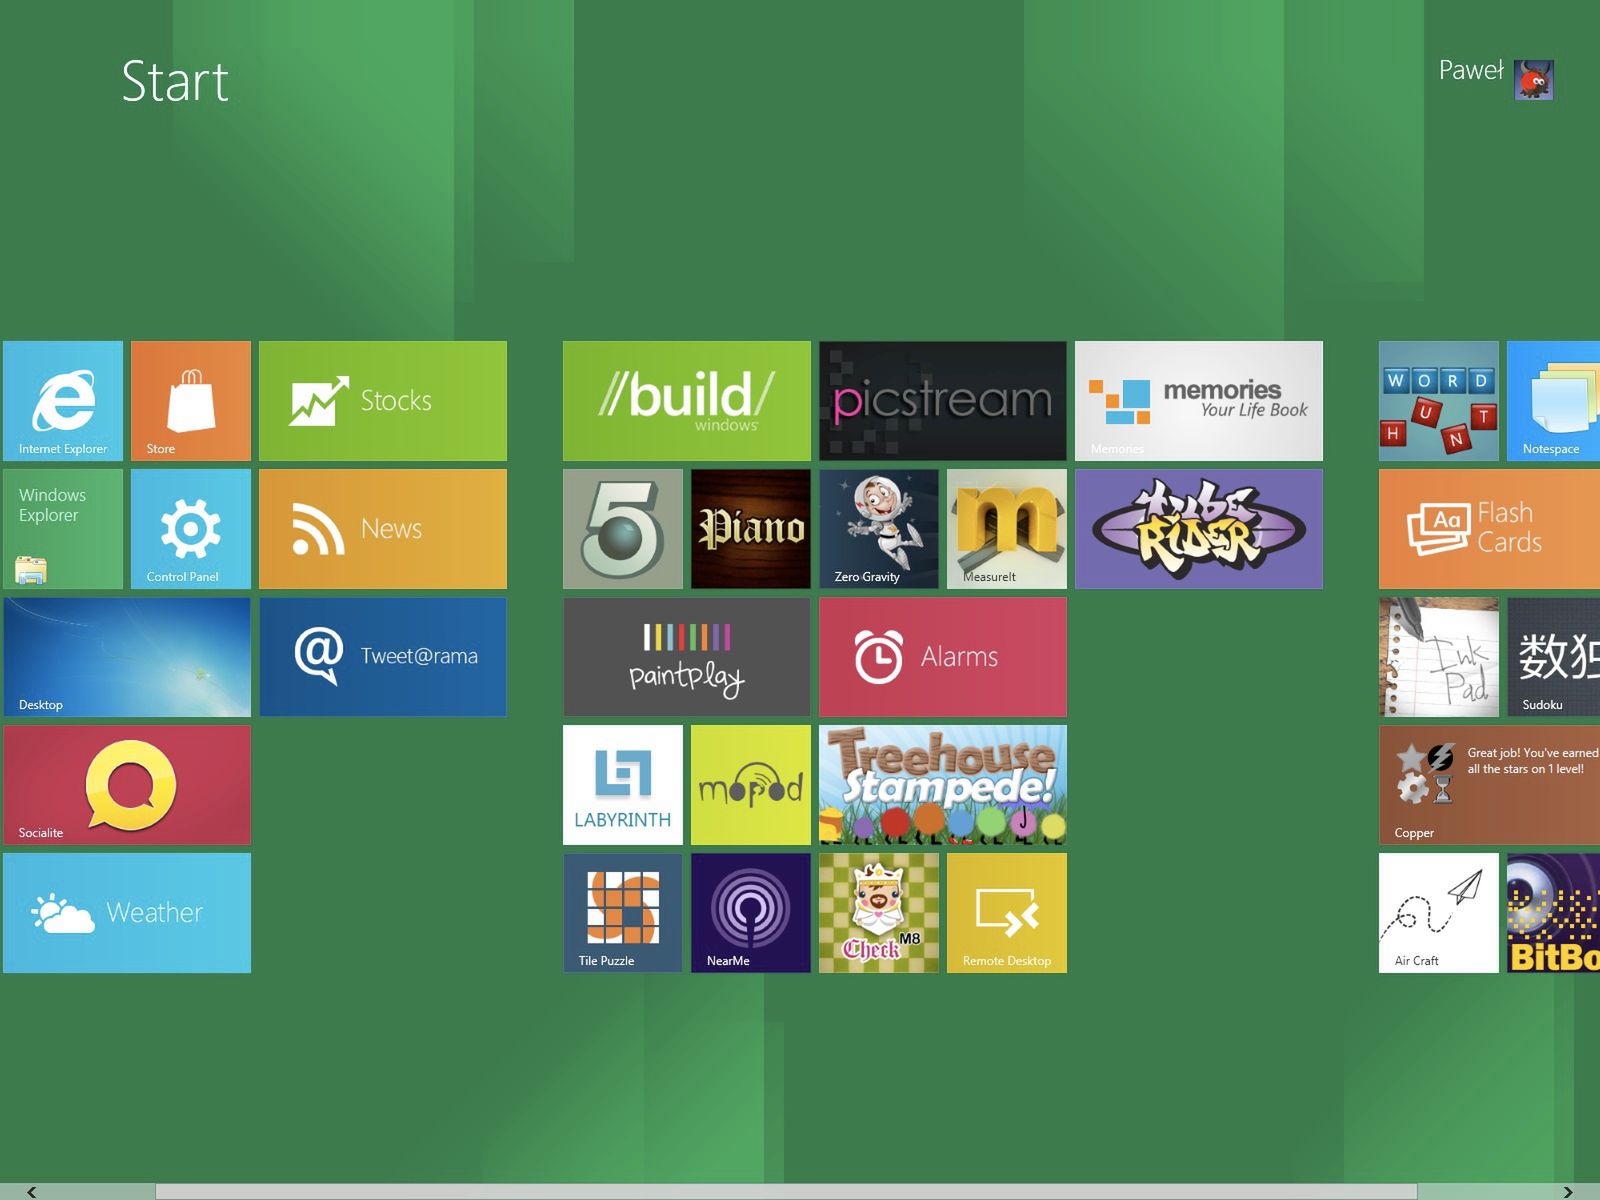This screenshot has height=1200, width=1600.
Task: Open the Notespace tile
Action: click(1554, 401)
